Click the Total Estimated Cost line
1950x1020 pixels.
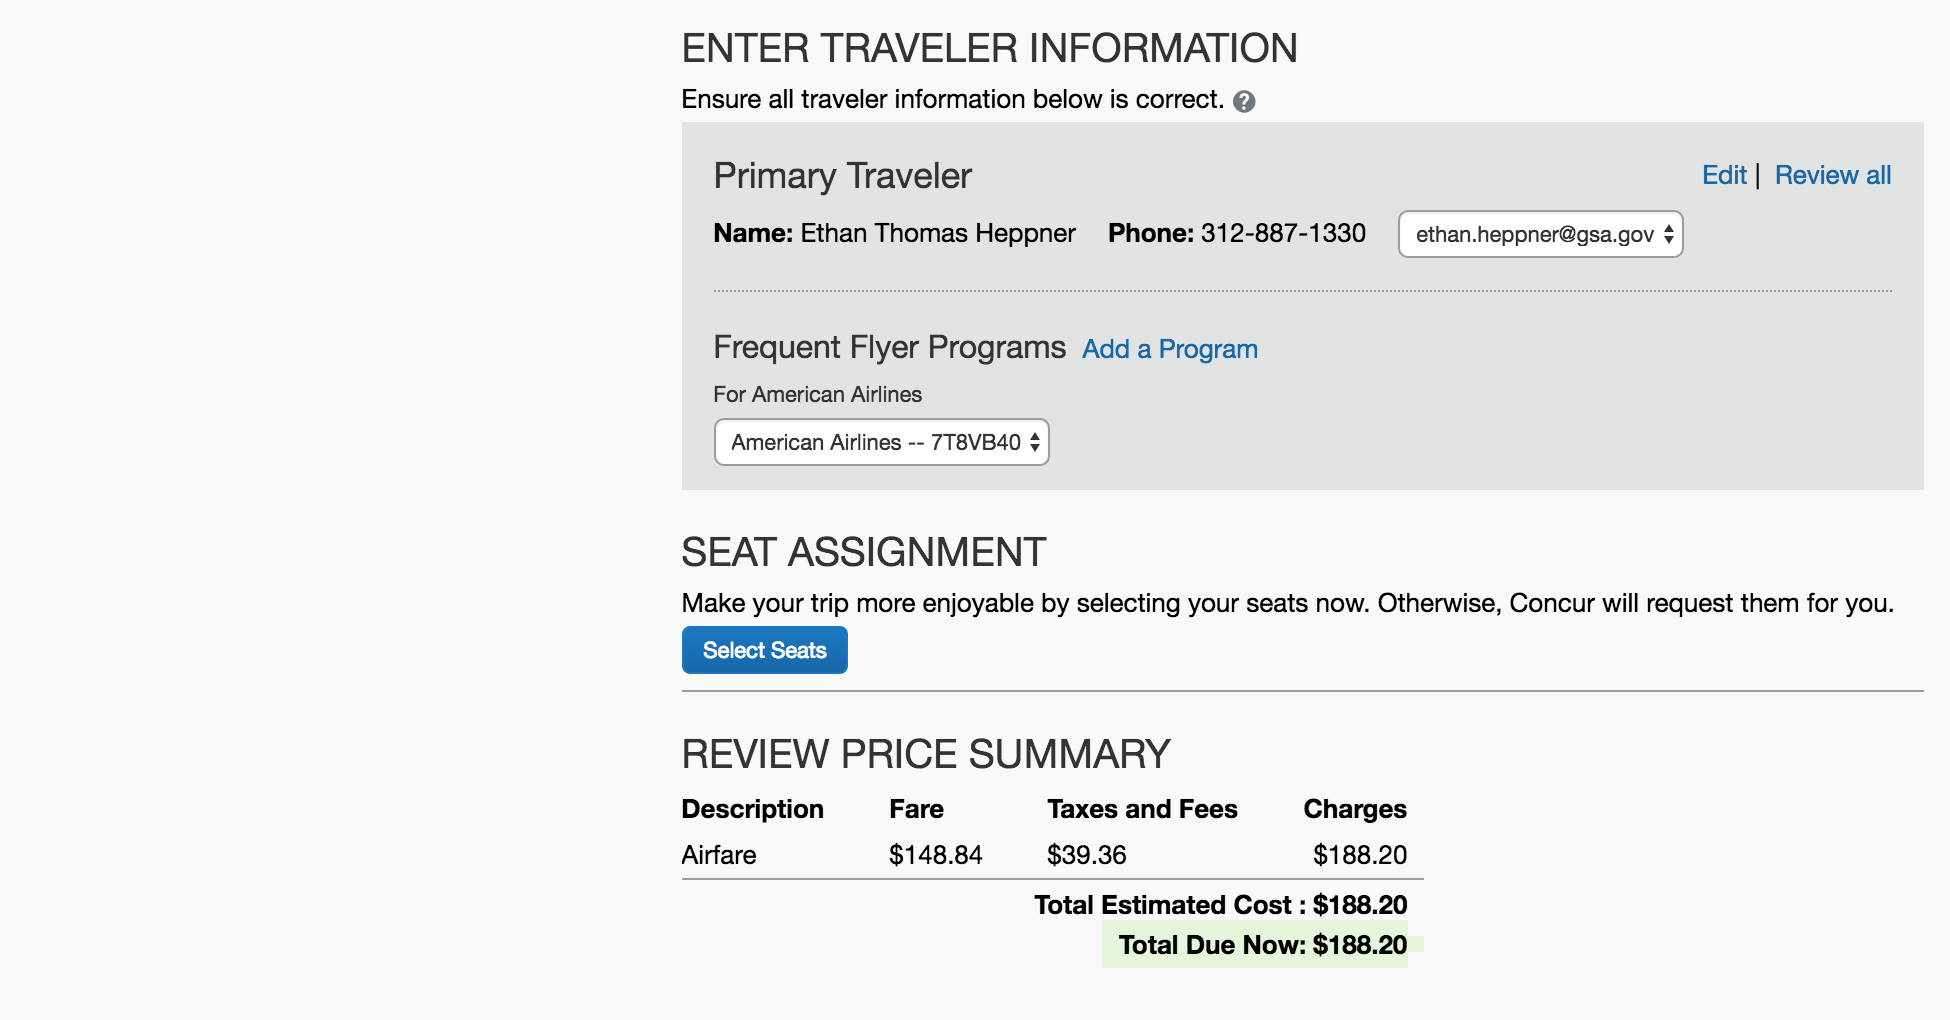pos(1220,905)
